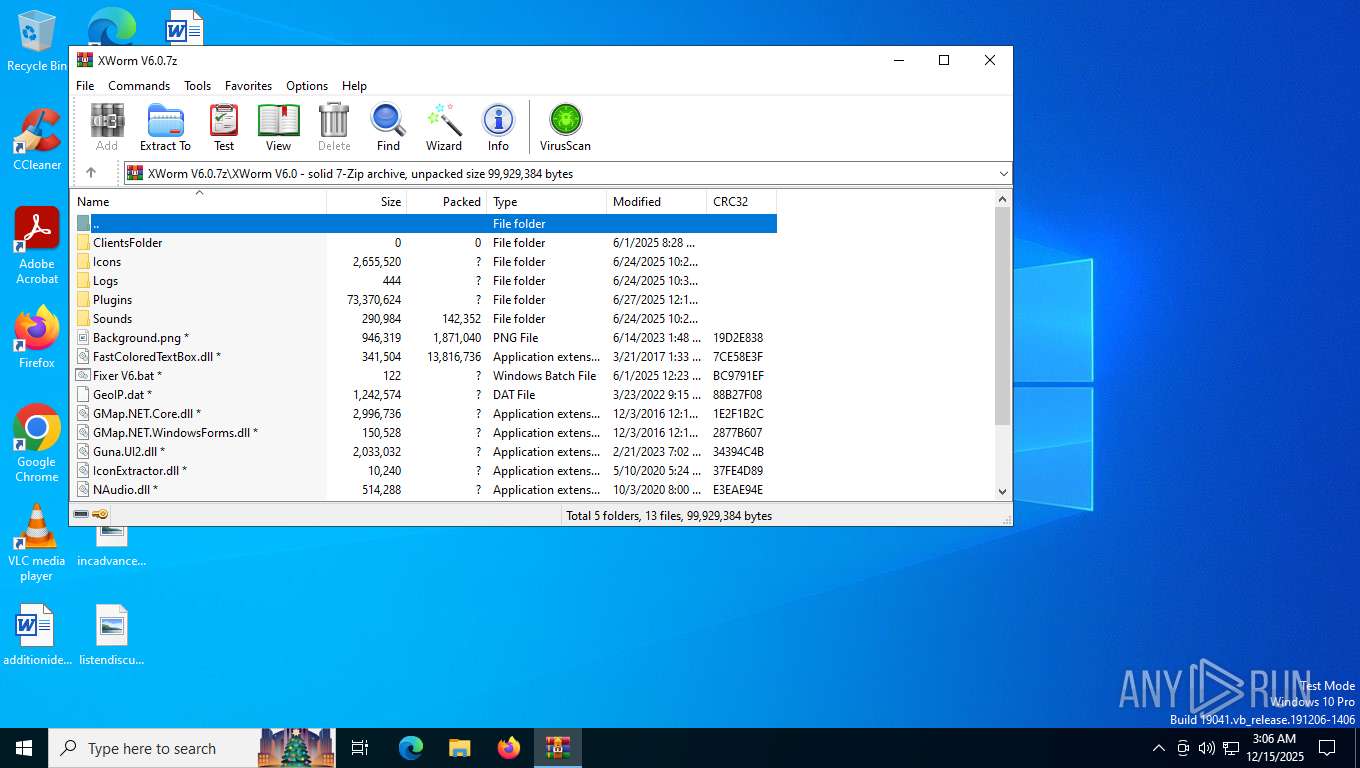Click the volume tray icon
The width and height of the screenshot is (1360, 768).
coord(1206,748)
